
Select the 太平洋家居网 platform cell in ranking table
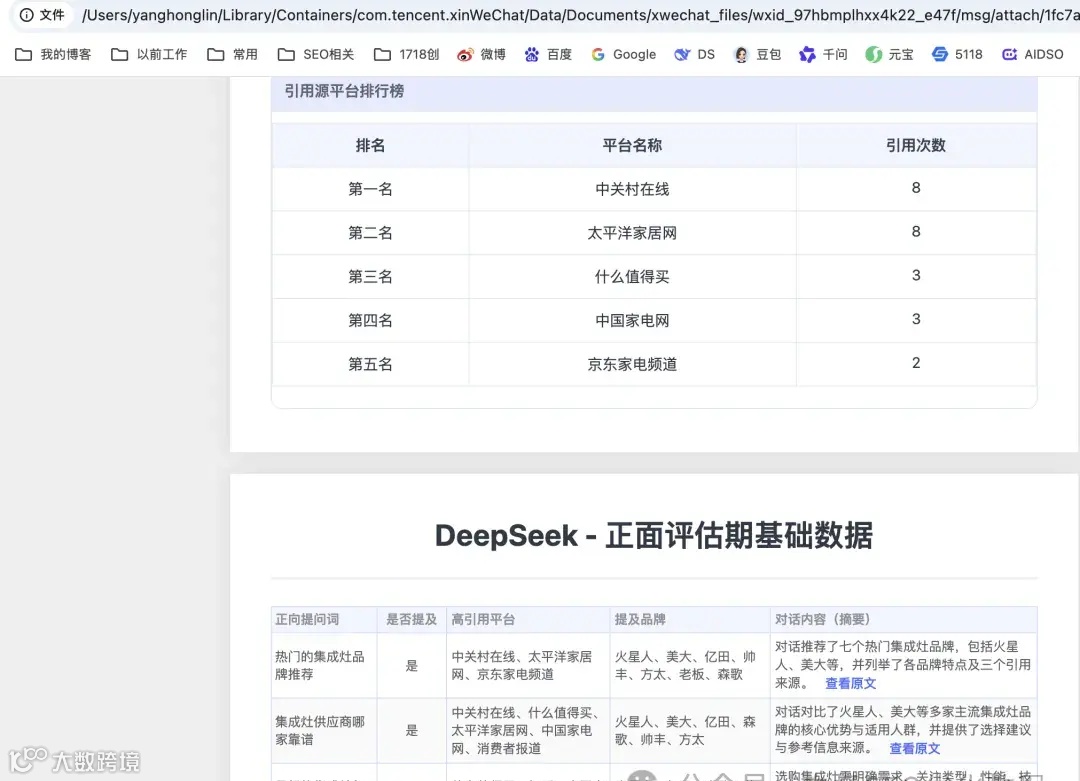tap(632, 233)
